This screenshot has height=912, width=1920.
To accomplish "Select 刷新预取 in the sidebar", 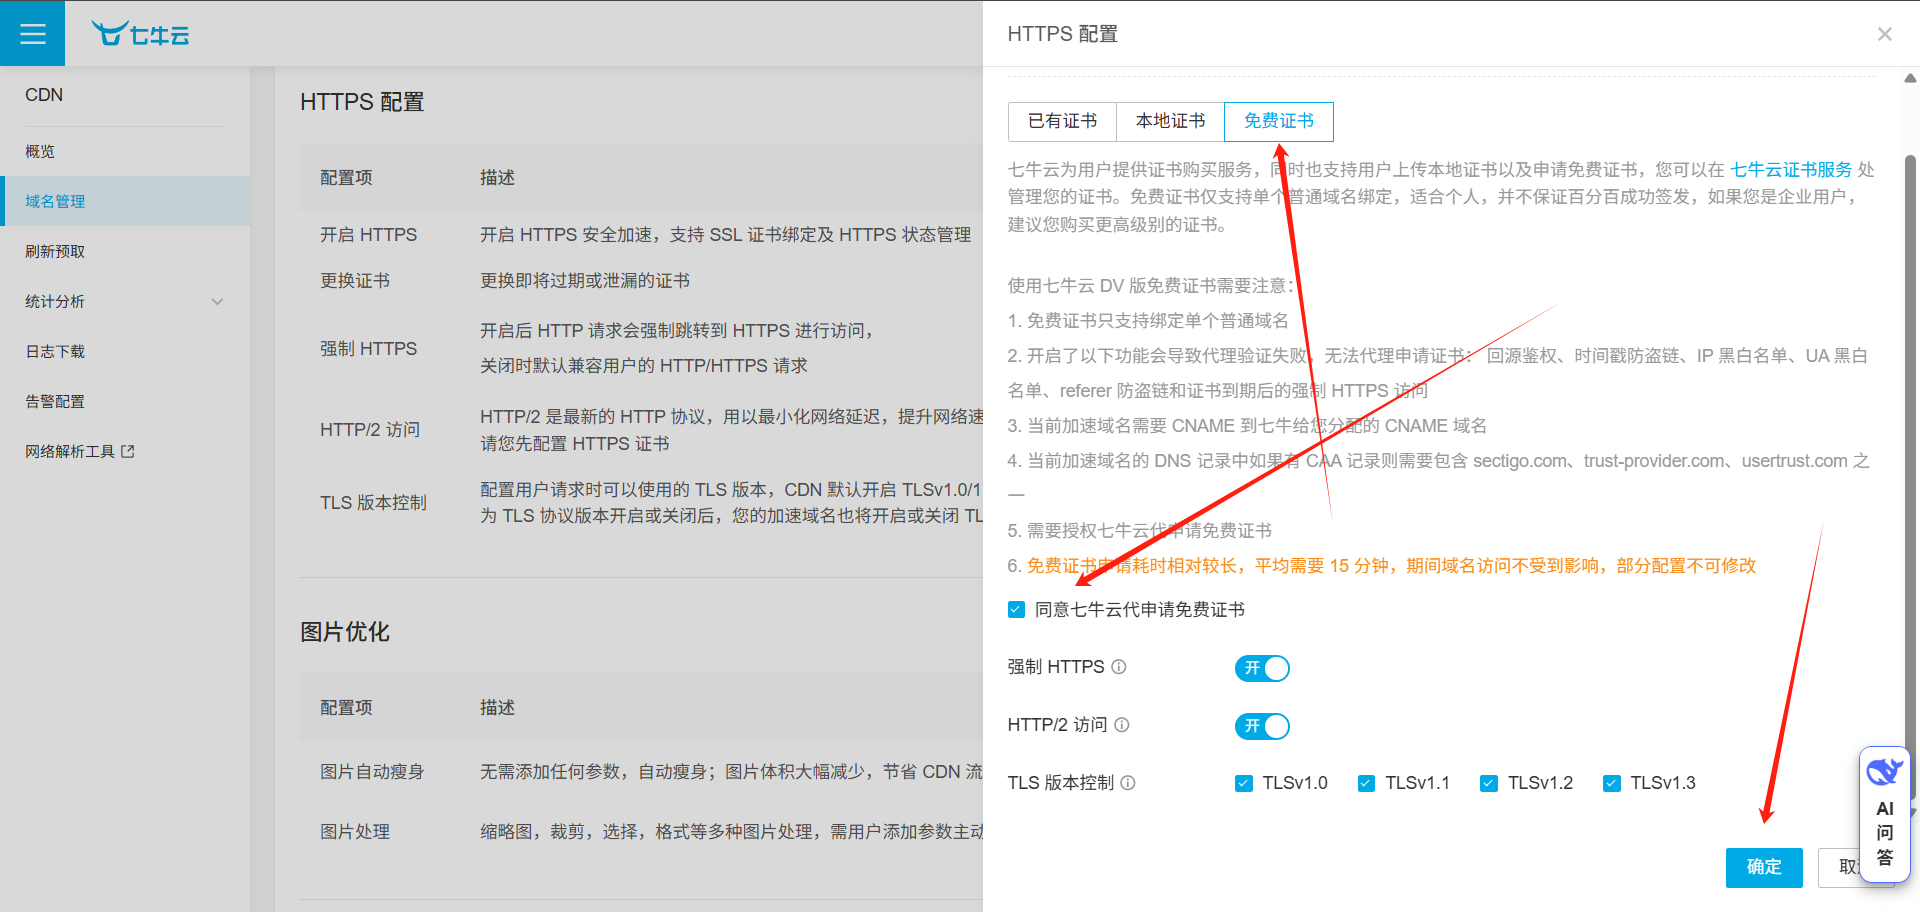I will click(55, 252).
